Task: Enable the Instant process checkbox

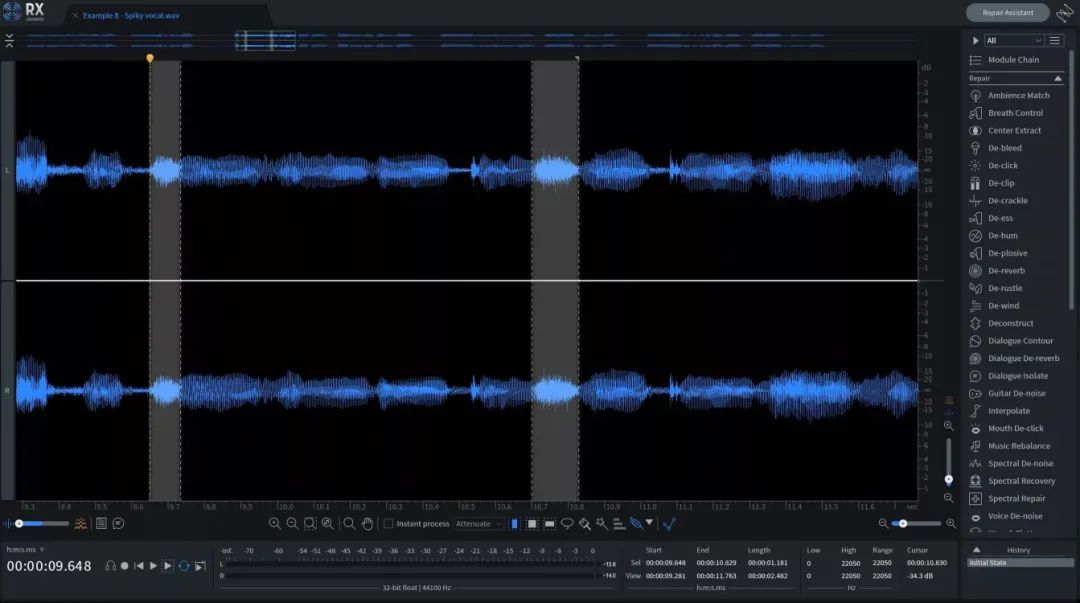Action: click(x=388, y=524)
